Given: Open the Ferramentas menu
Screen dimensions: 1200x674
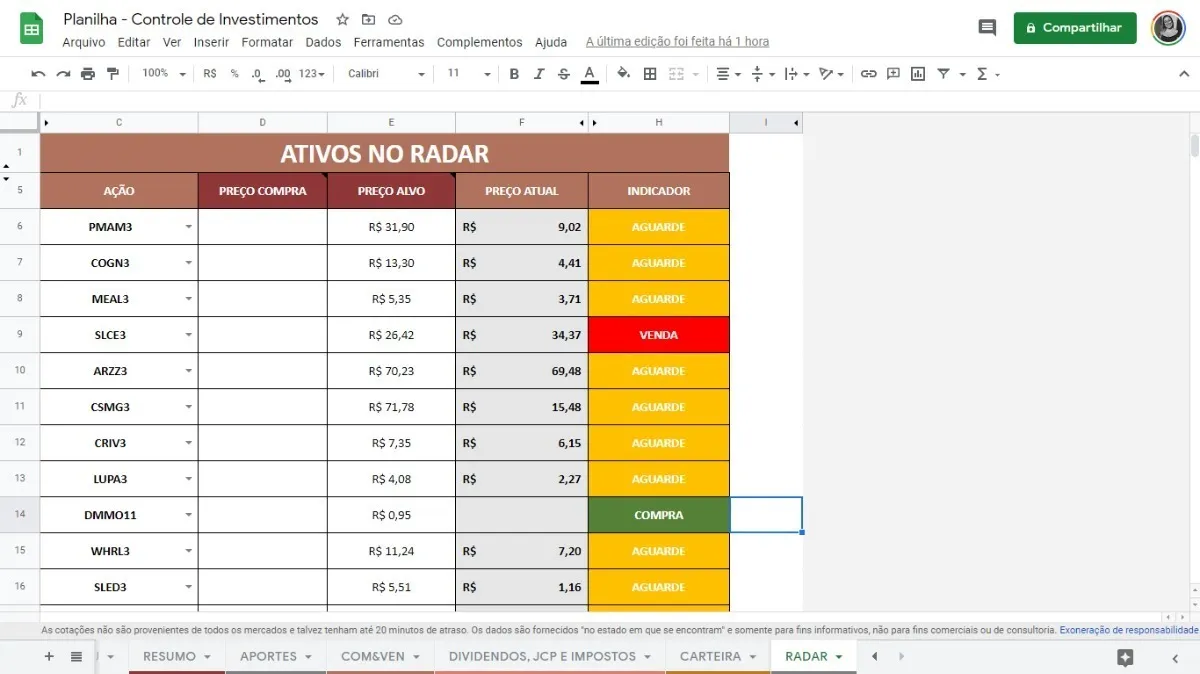Looking at the screenshot, I should (x=389, y=42).
